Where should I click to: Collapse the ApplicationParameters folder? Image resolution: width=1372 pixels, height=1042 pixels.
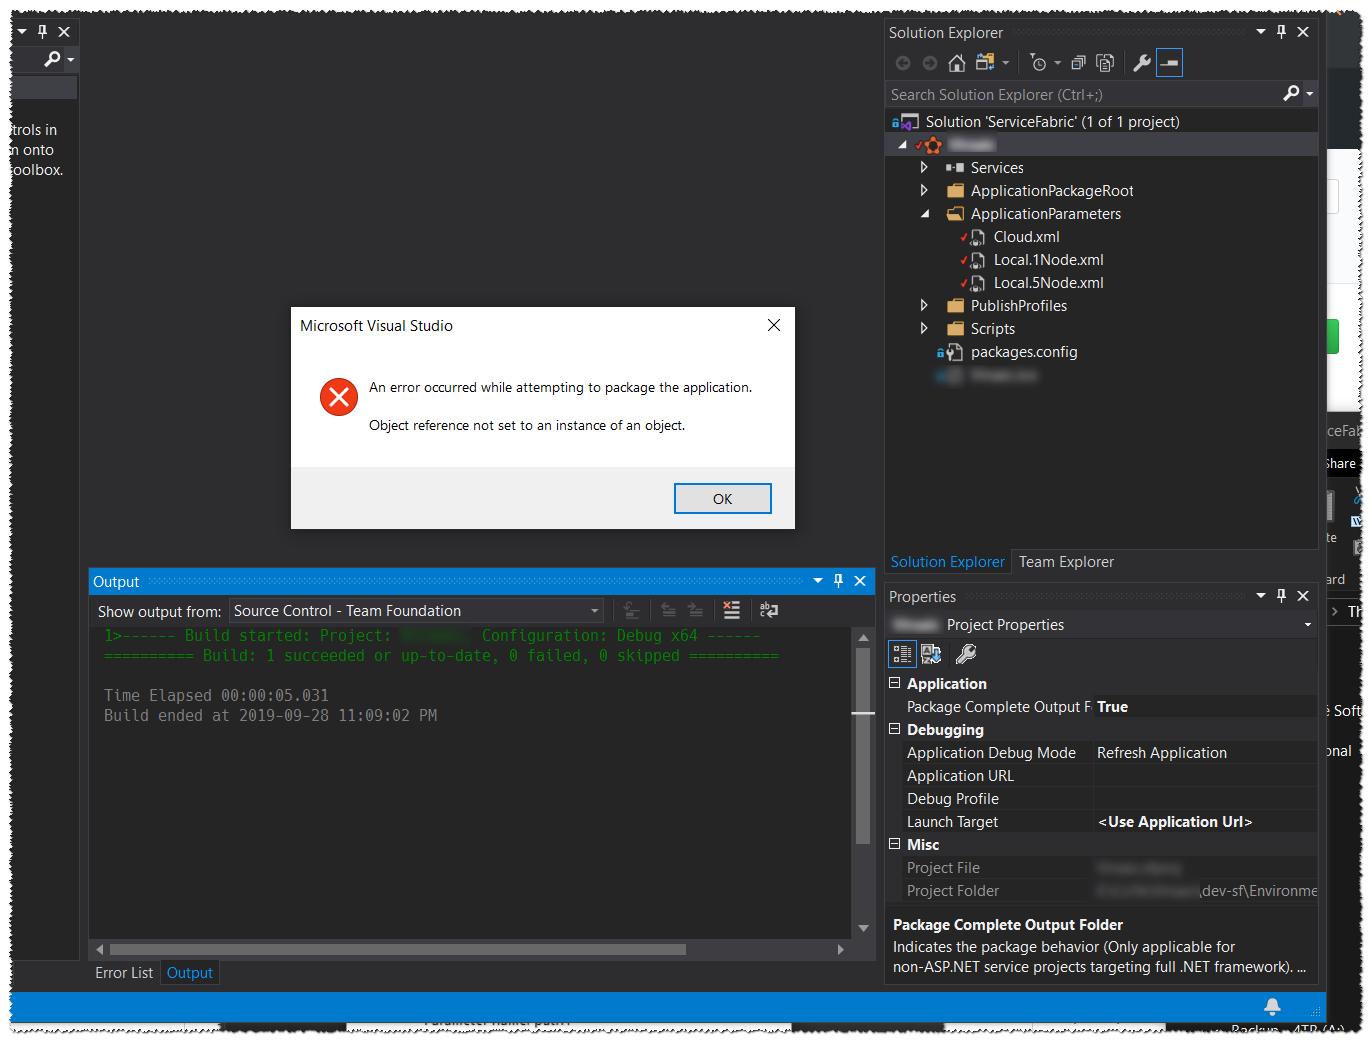(924, 213)
